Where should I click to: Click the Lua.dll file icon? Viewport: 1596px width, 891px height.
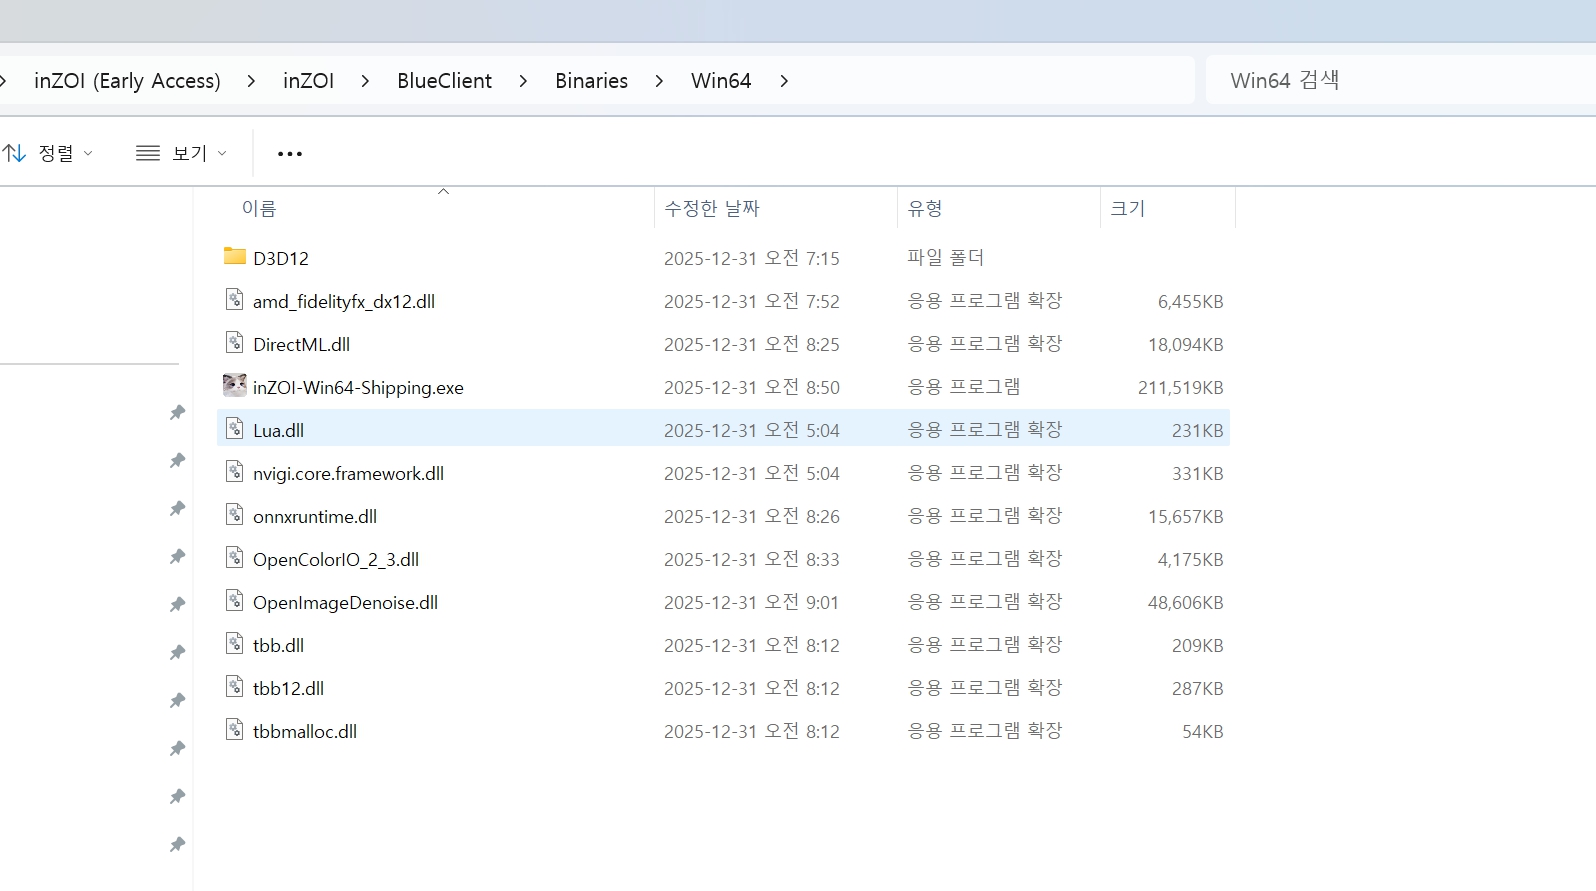pos(235,429)
